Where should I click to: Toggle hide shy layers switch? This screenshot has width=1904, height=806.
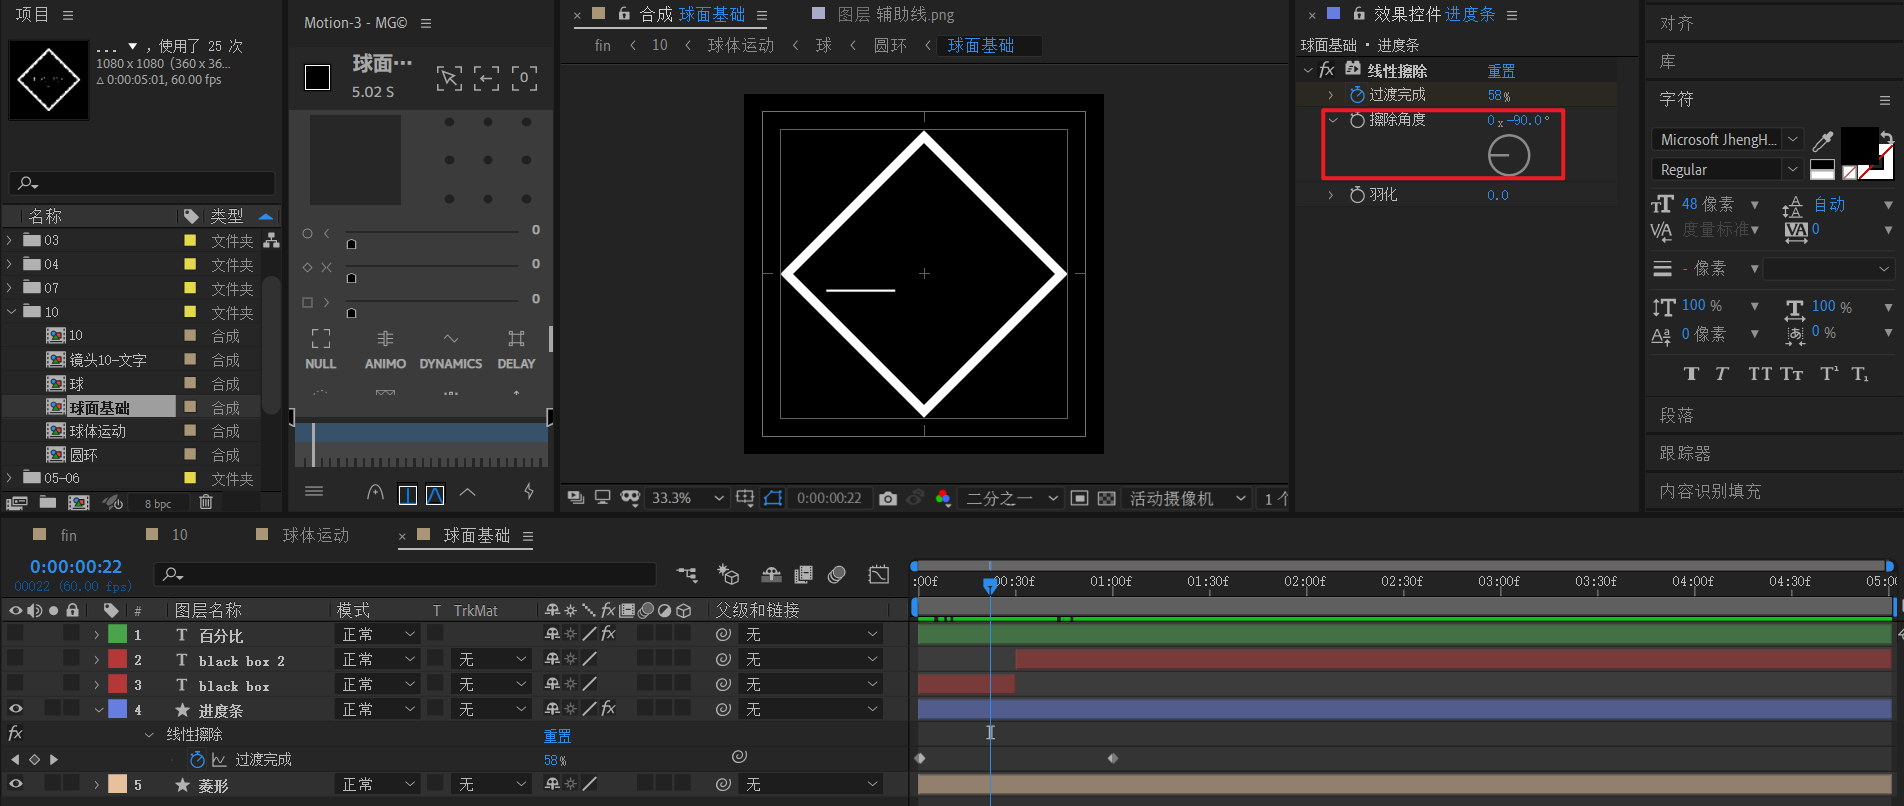pos(771,574)
